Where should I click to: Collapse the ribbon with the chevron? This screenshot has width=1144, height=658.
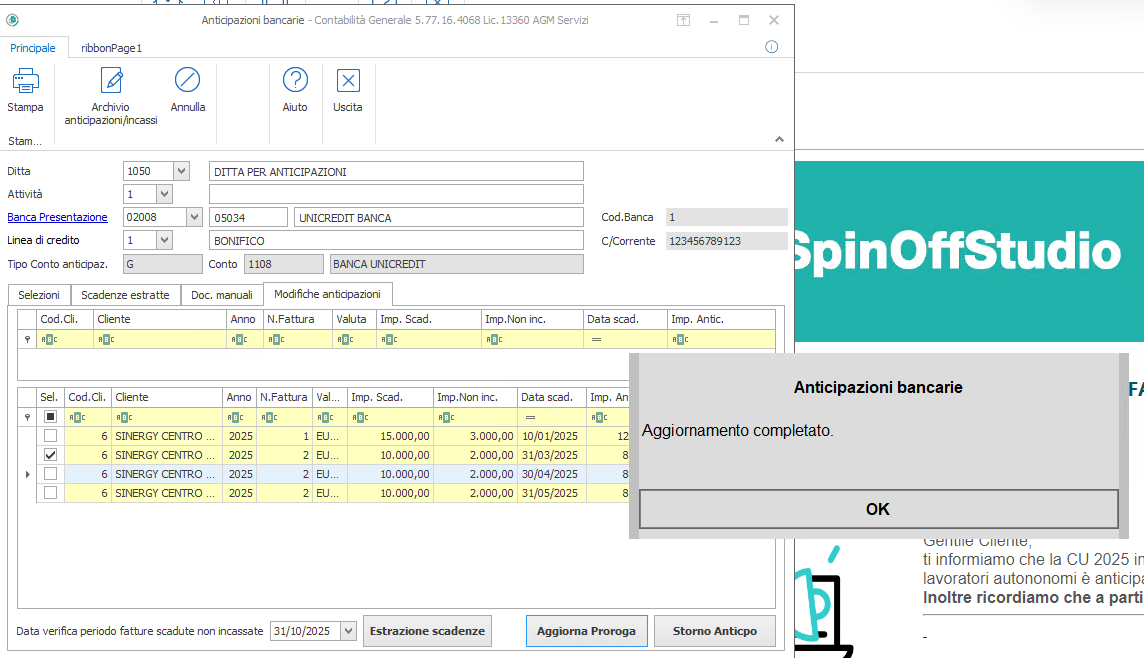pyautogui.click(x=779, y=139)
